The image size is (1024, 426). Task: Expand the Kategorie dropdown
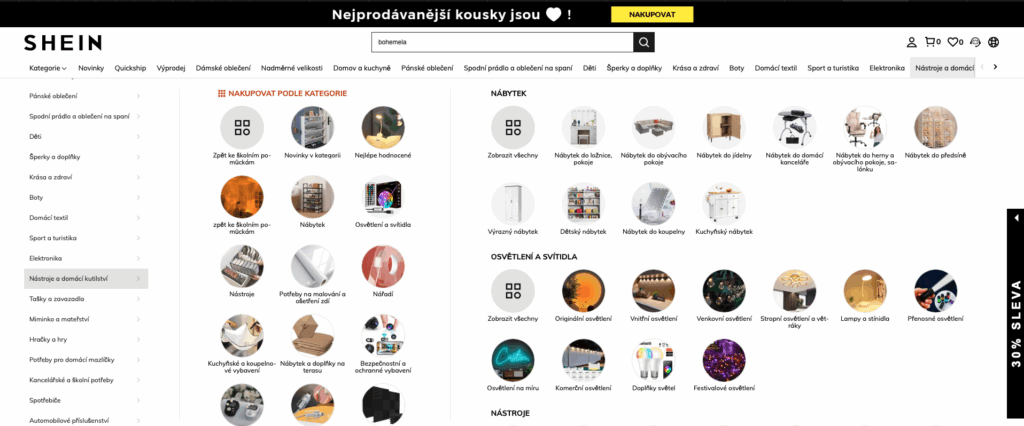point(48,68)
